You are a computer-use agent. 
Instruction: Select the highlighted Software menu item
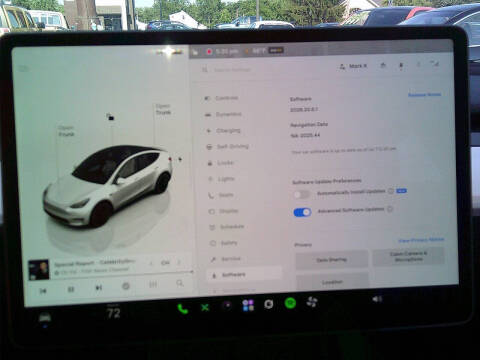click(244, 275)
